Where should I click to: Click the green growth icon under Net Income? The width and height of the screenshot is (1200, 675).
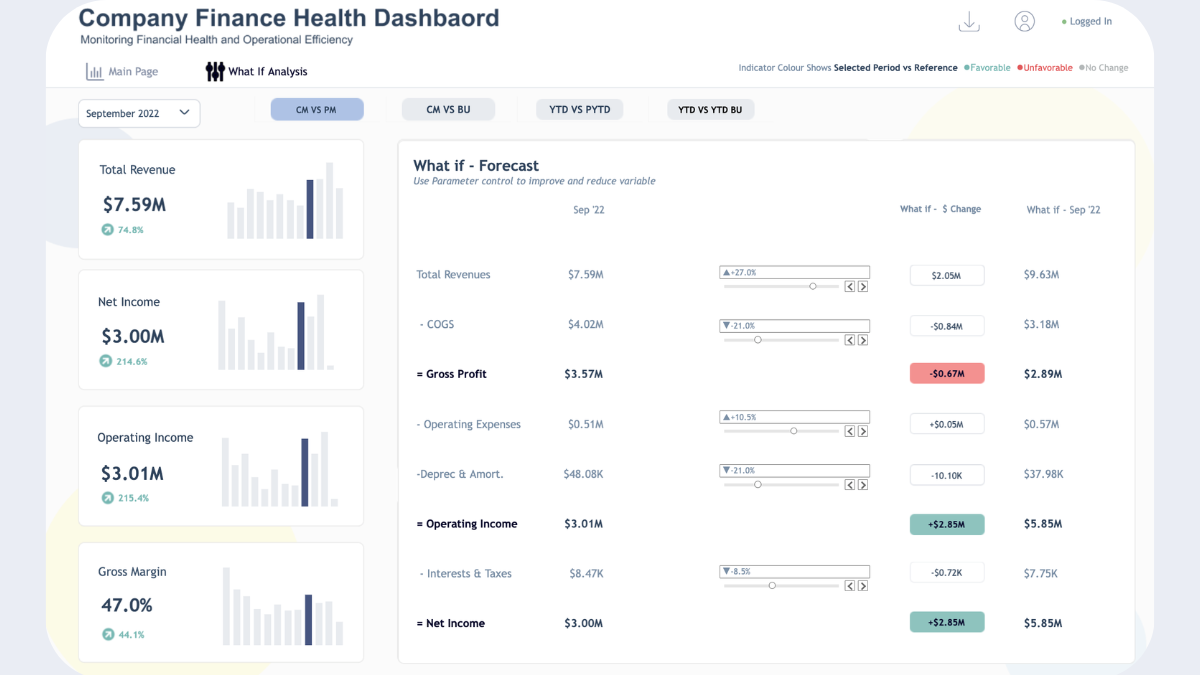(x=106, y=361)
